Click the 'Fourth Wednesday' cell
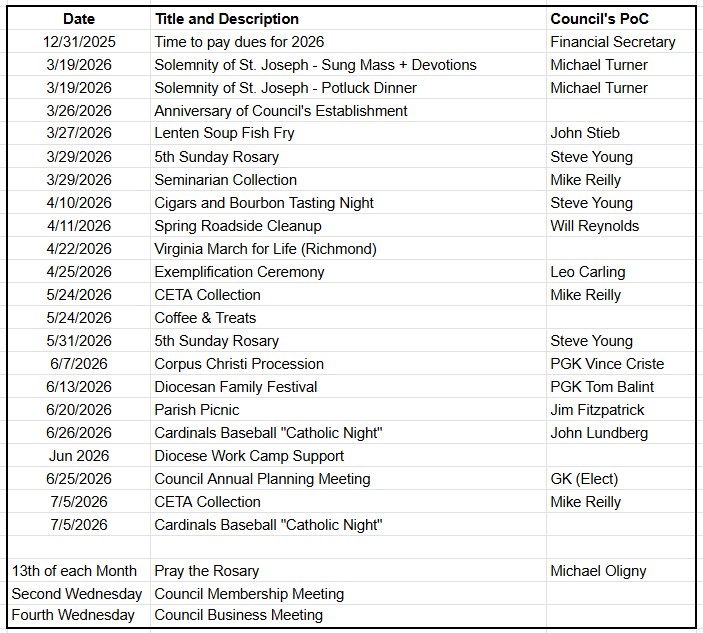Screen dimensions: 703x633 point(73,616)
